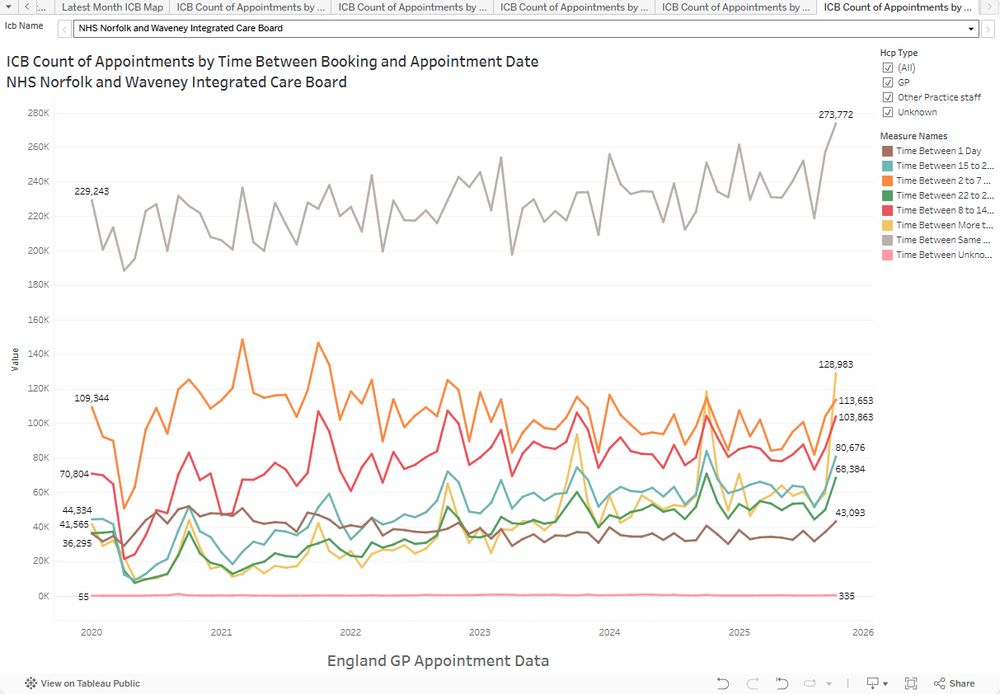The width and height of the screenshot is (1000, 694).
Task: Select Time Between 8 to 14 legend swatch
Action: click(887, 210)
